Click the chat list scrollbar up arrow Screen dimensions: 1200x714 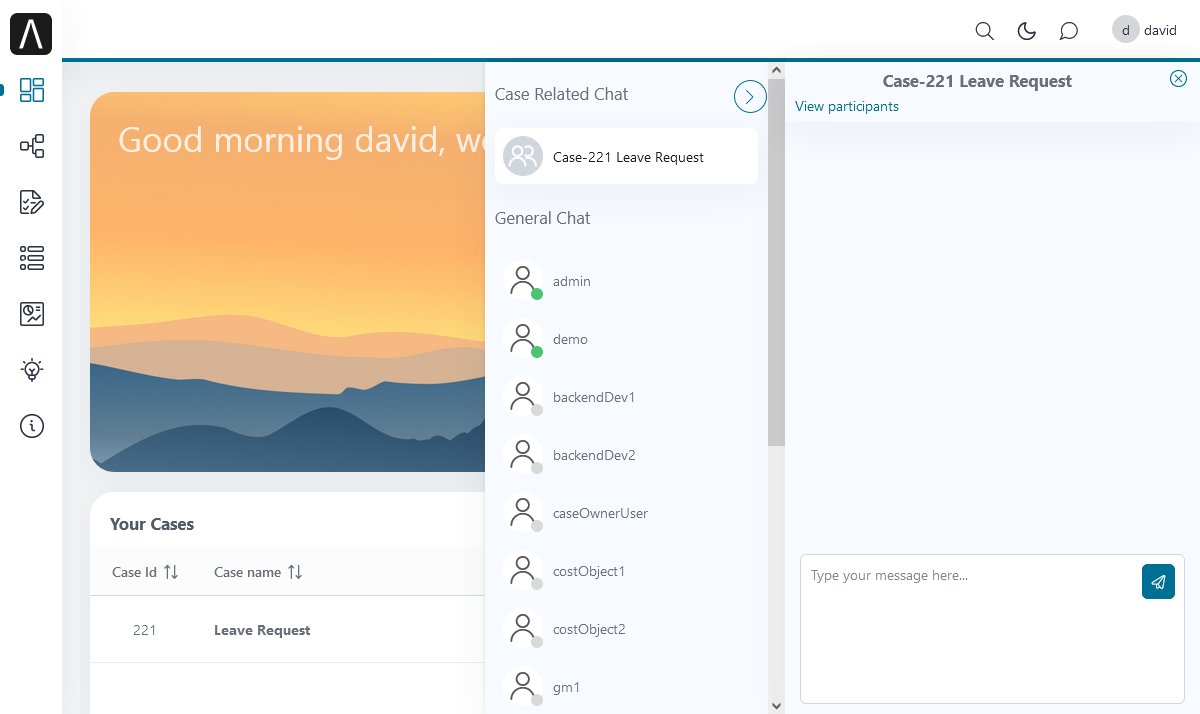776,70
